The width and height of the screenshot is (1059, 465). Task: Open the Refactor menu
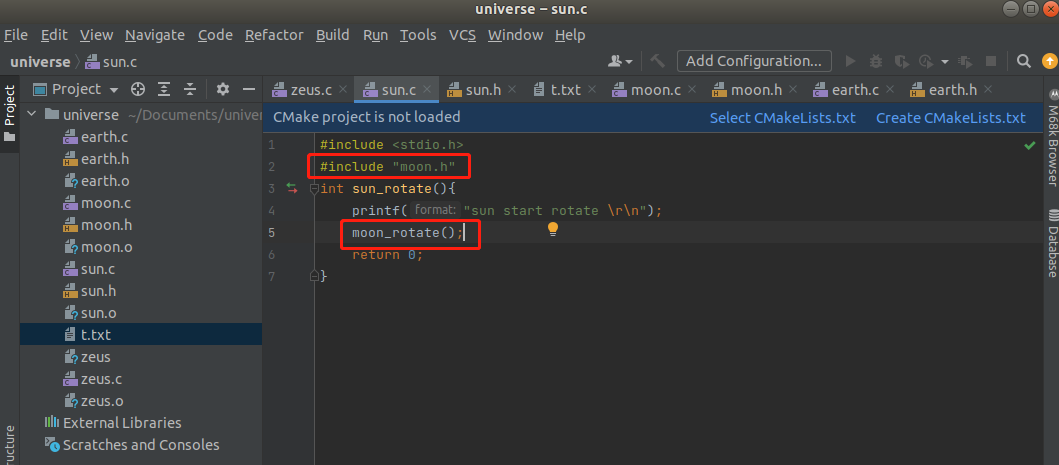point(273,35)
